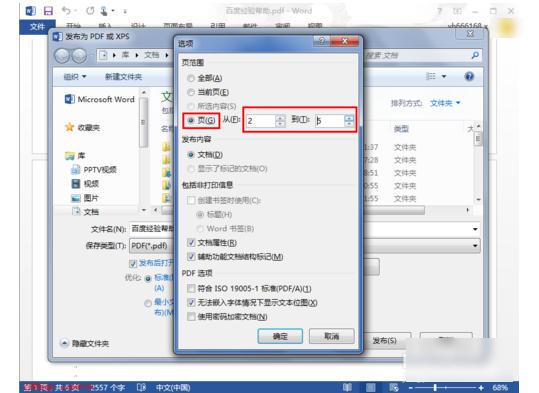This screenshot has height=393, width=539.
Task: Open the 组织 dropdown menu
Action: 75,77
